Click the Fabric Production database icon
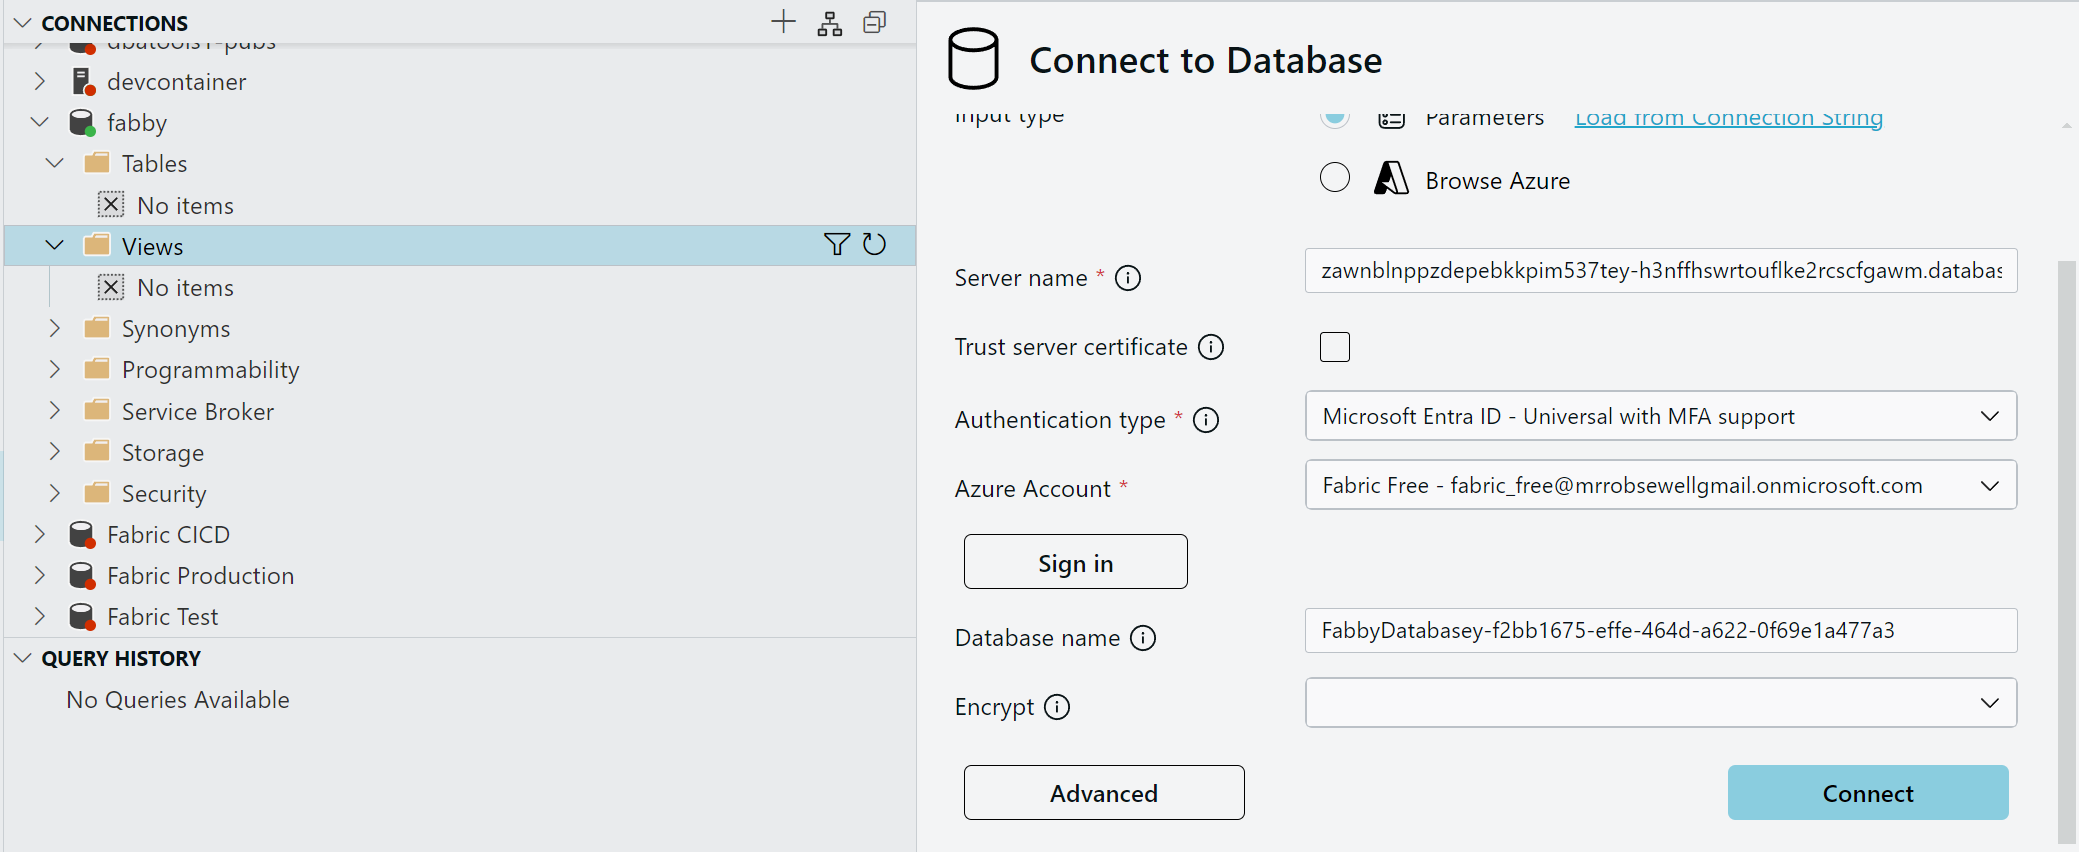The image size is (2079, 852). pos(82,576)
